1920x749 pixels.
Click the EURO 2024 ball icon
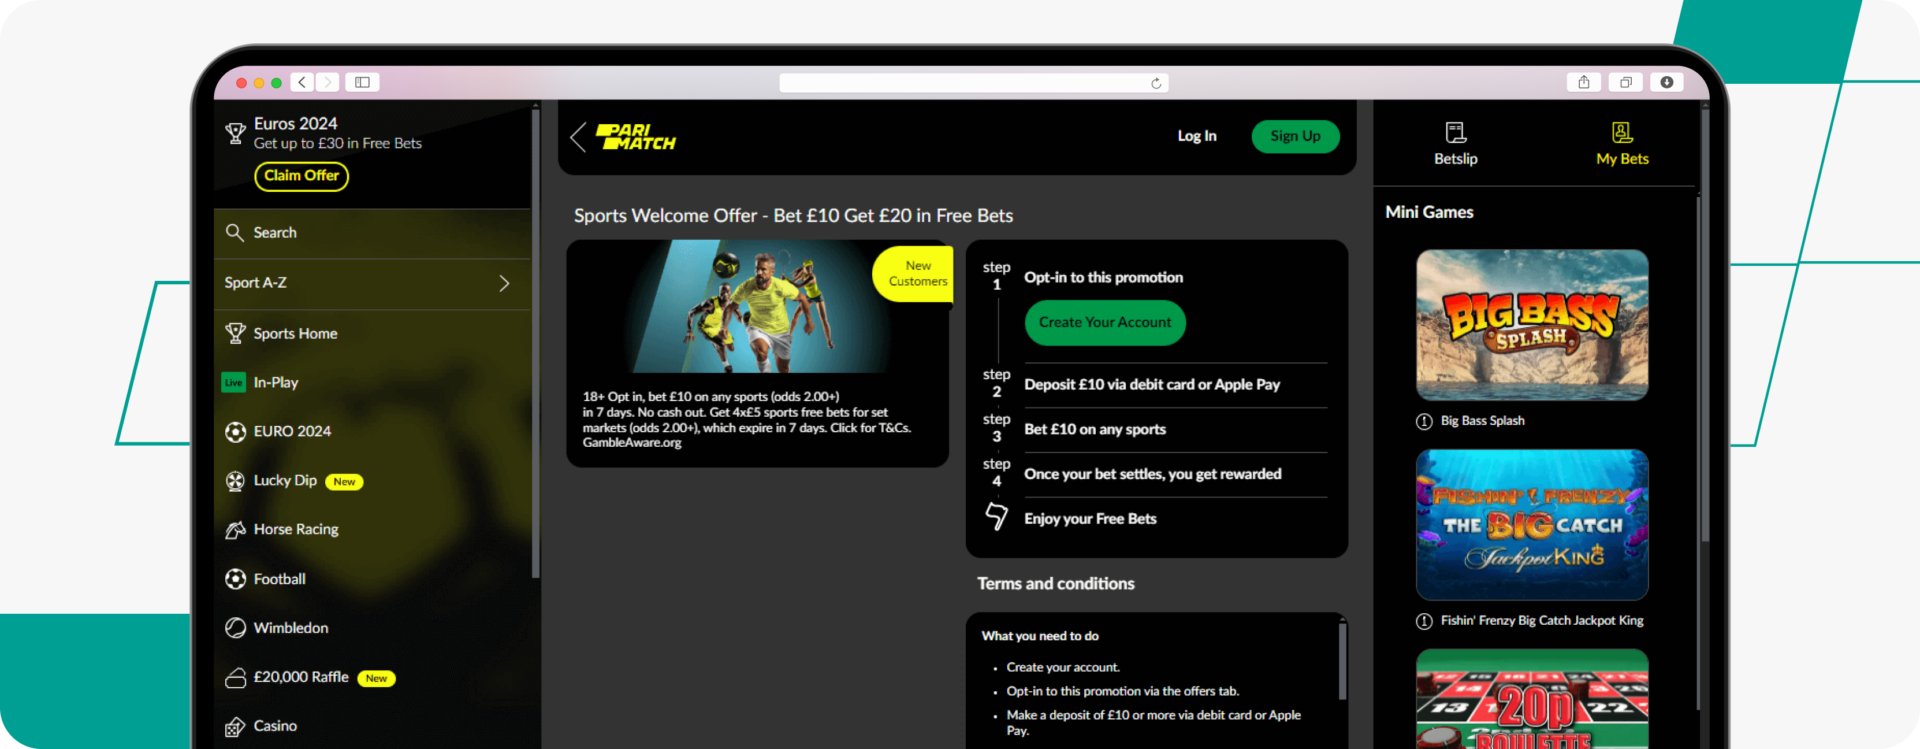point(235,431)
